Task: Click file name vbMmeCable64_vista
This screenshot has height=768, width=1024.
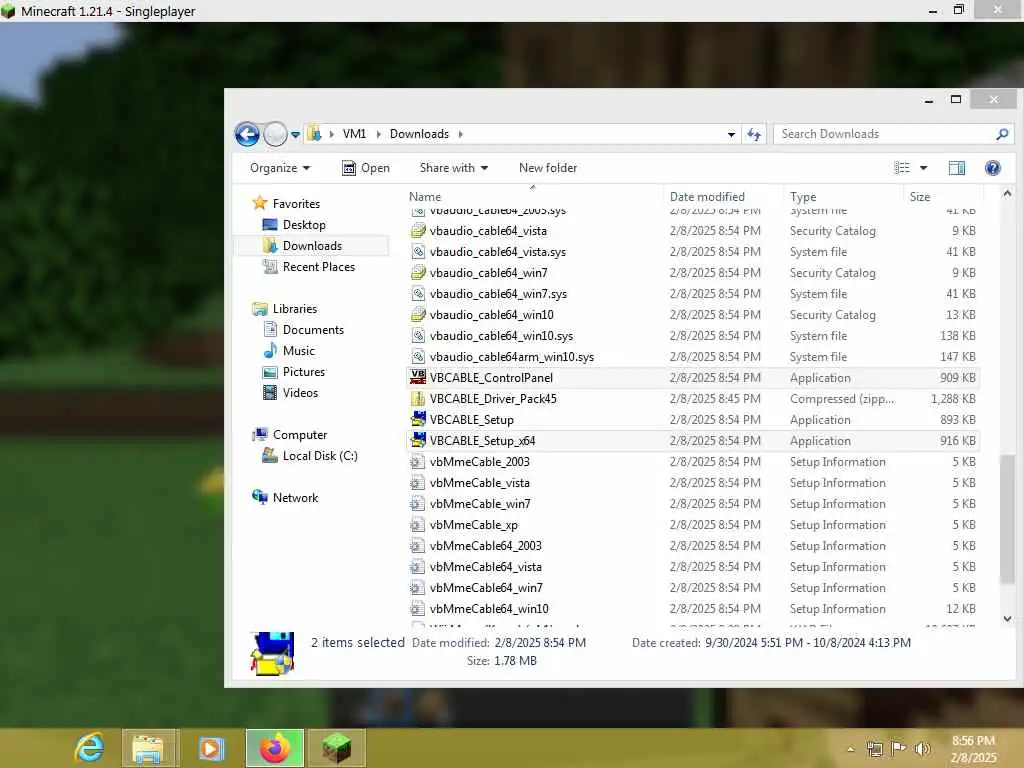Action: tap(485, 567)
